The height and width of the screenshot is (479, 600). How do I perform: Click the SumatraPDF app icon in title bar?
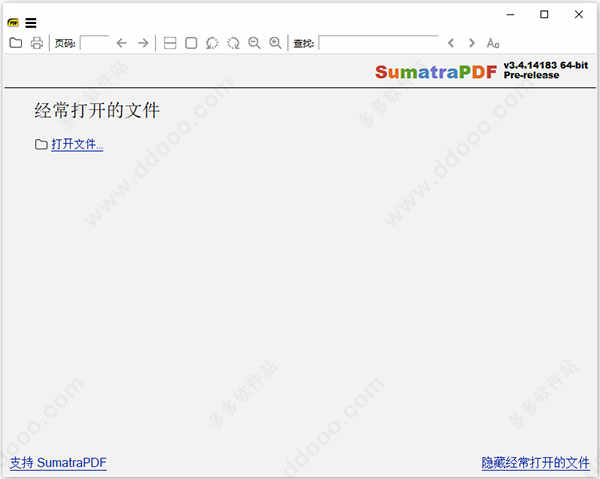click(x=14, y=22)
